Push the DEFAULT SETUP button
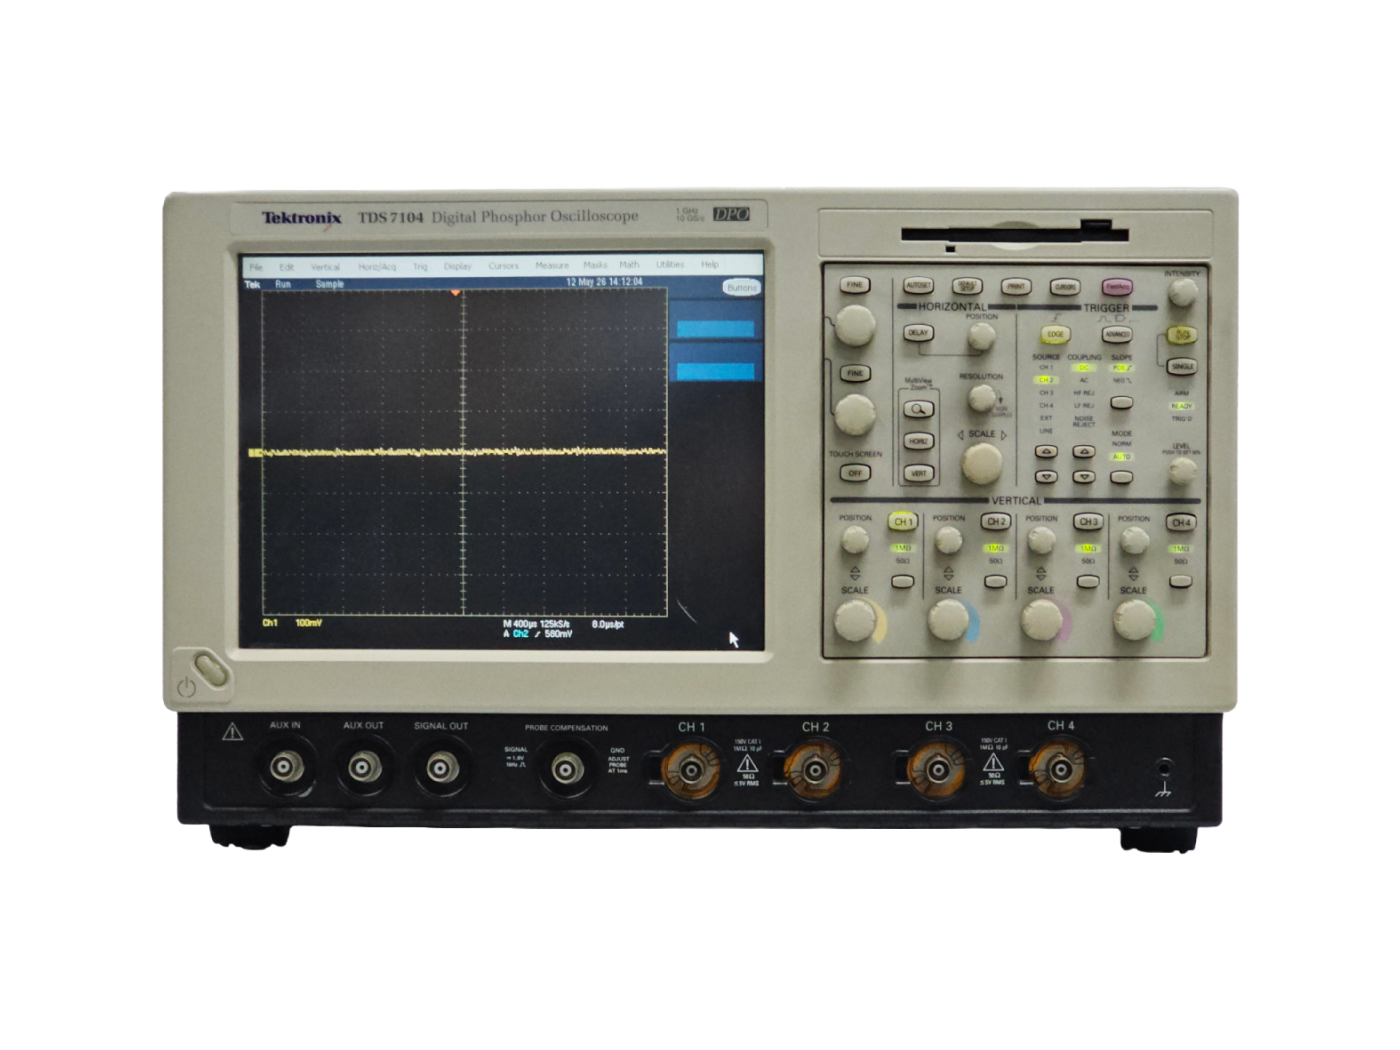The width and height of the screenshot is (1400, 1050). (966, 287)
